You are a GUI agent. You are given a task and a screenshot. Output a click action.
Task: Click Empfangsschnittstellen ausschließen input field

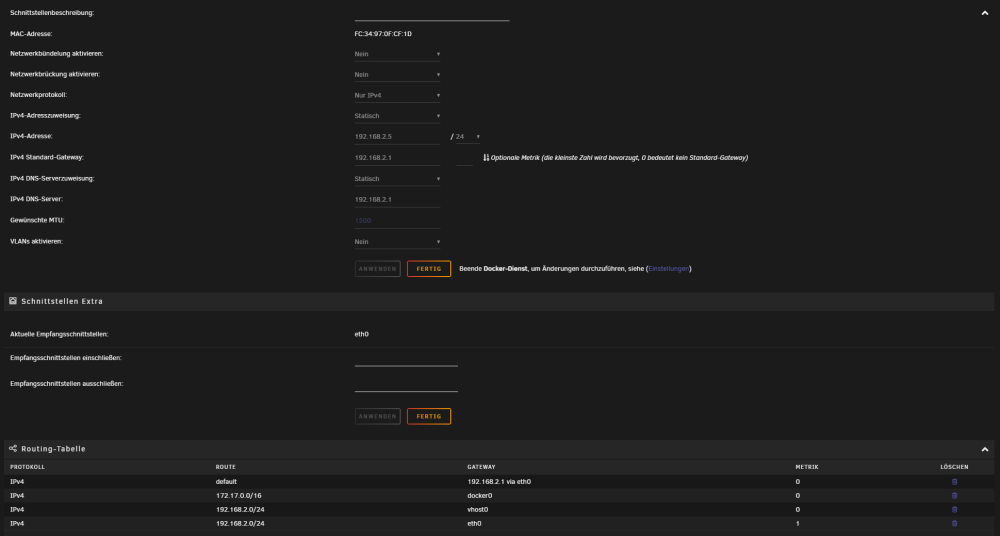tap(406, 384)
